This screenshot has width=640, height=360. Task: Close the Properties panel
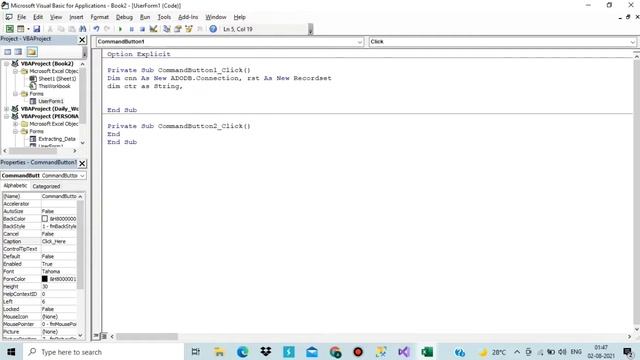(82, 163)
